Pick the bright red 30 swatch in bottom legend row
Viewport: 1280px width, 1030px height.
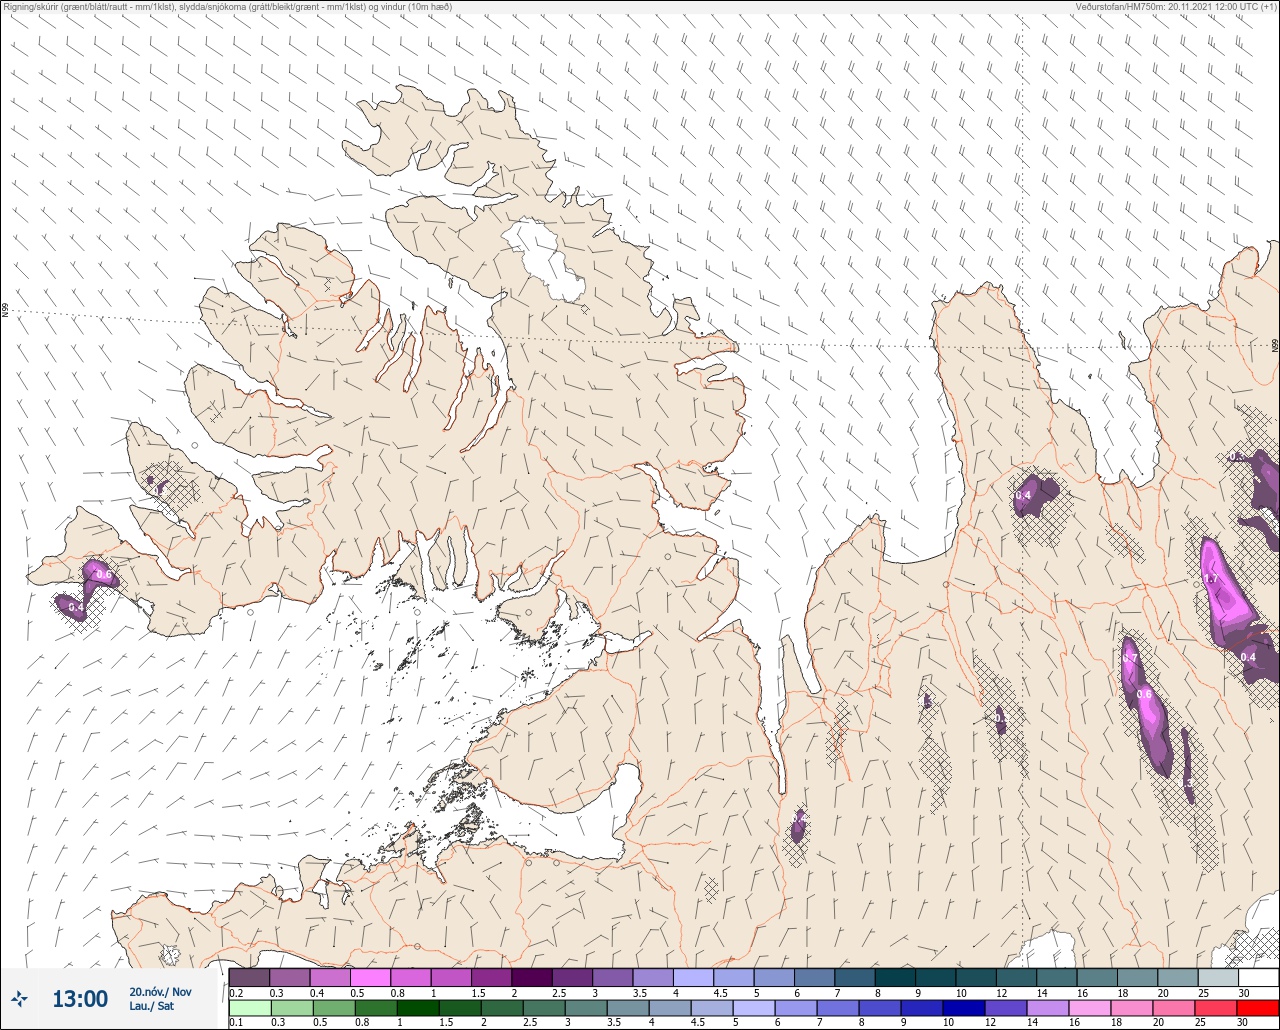click(x=1258, y=1007)
